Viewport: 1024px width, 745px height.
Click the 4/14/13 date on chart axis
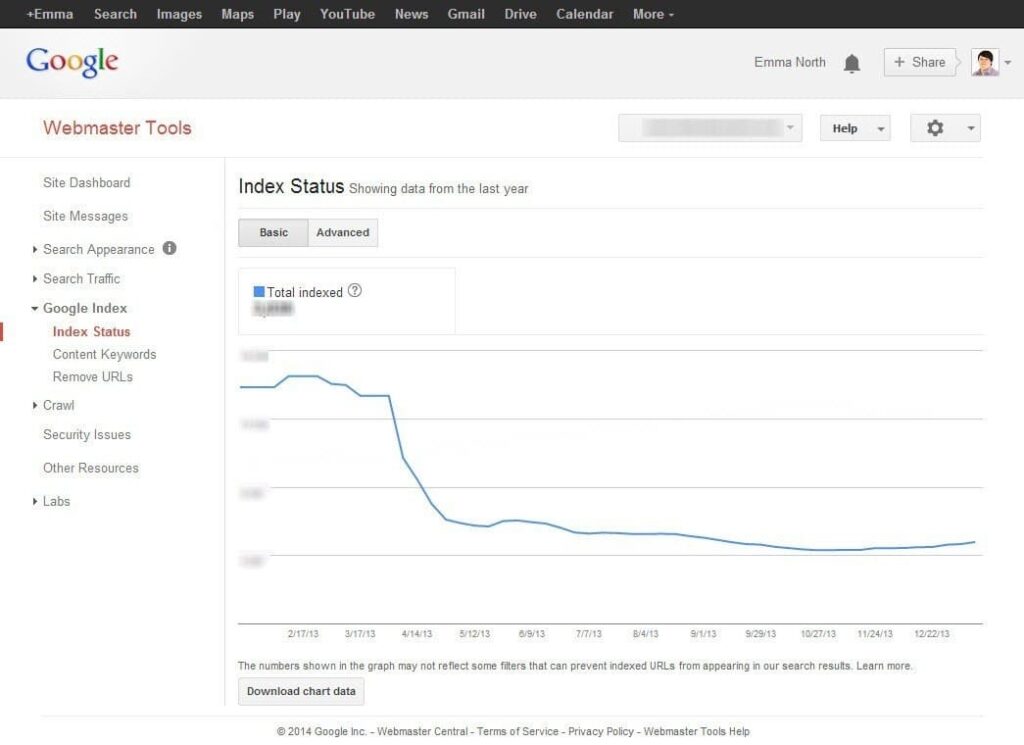pos(417,634)
